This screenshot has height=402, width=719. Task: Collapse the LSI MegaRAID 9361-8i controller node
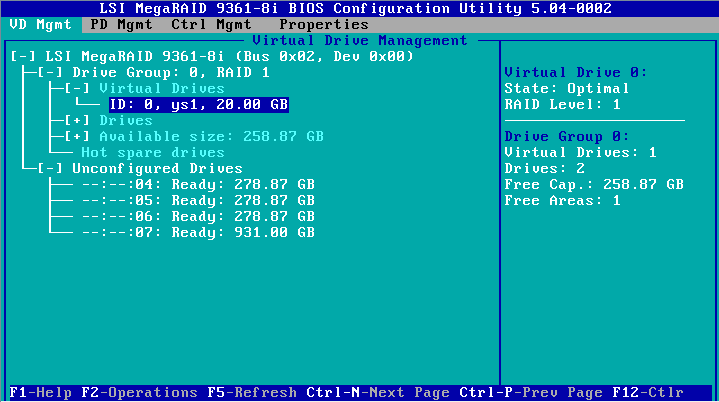coord(23,56)
